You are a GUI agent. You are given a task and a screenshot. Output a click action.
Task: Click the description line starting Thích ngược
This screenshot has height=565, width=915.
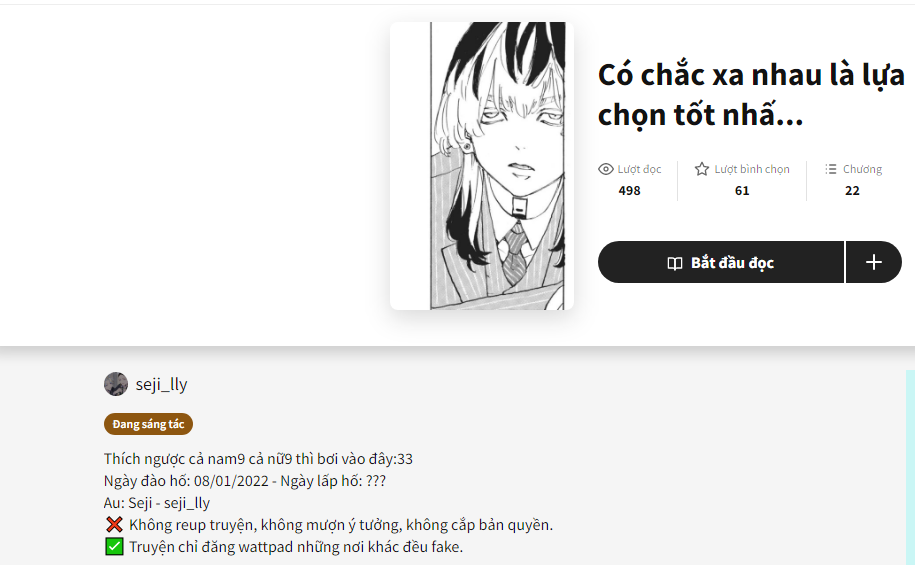pyautogui.click(x=258, y=459)
